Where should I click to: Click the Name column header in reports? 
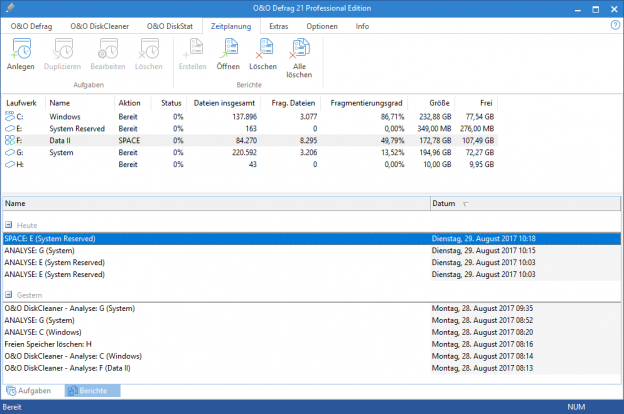click(x=200, y=203)
